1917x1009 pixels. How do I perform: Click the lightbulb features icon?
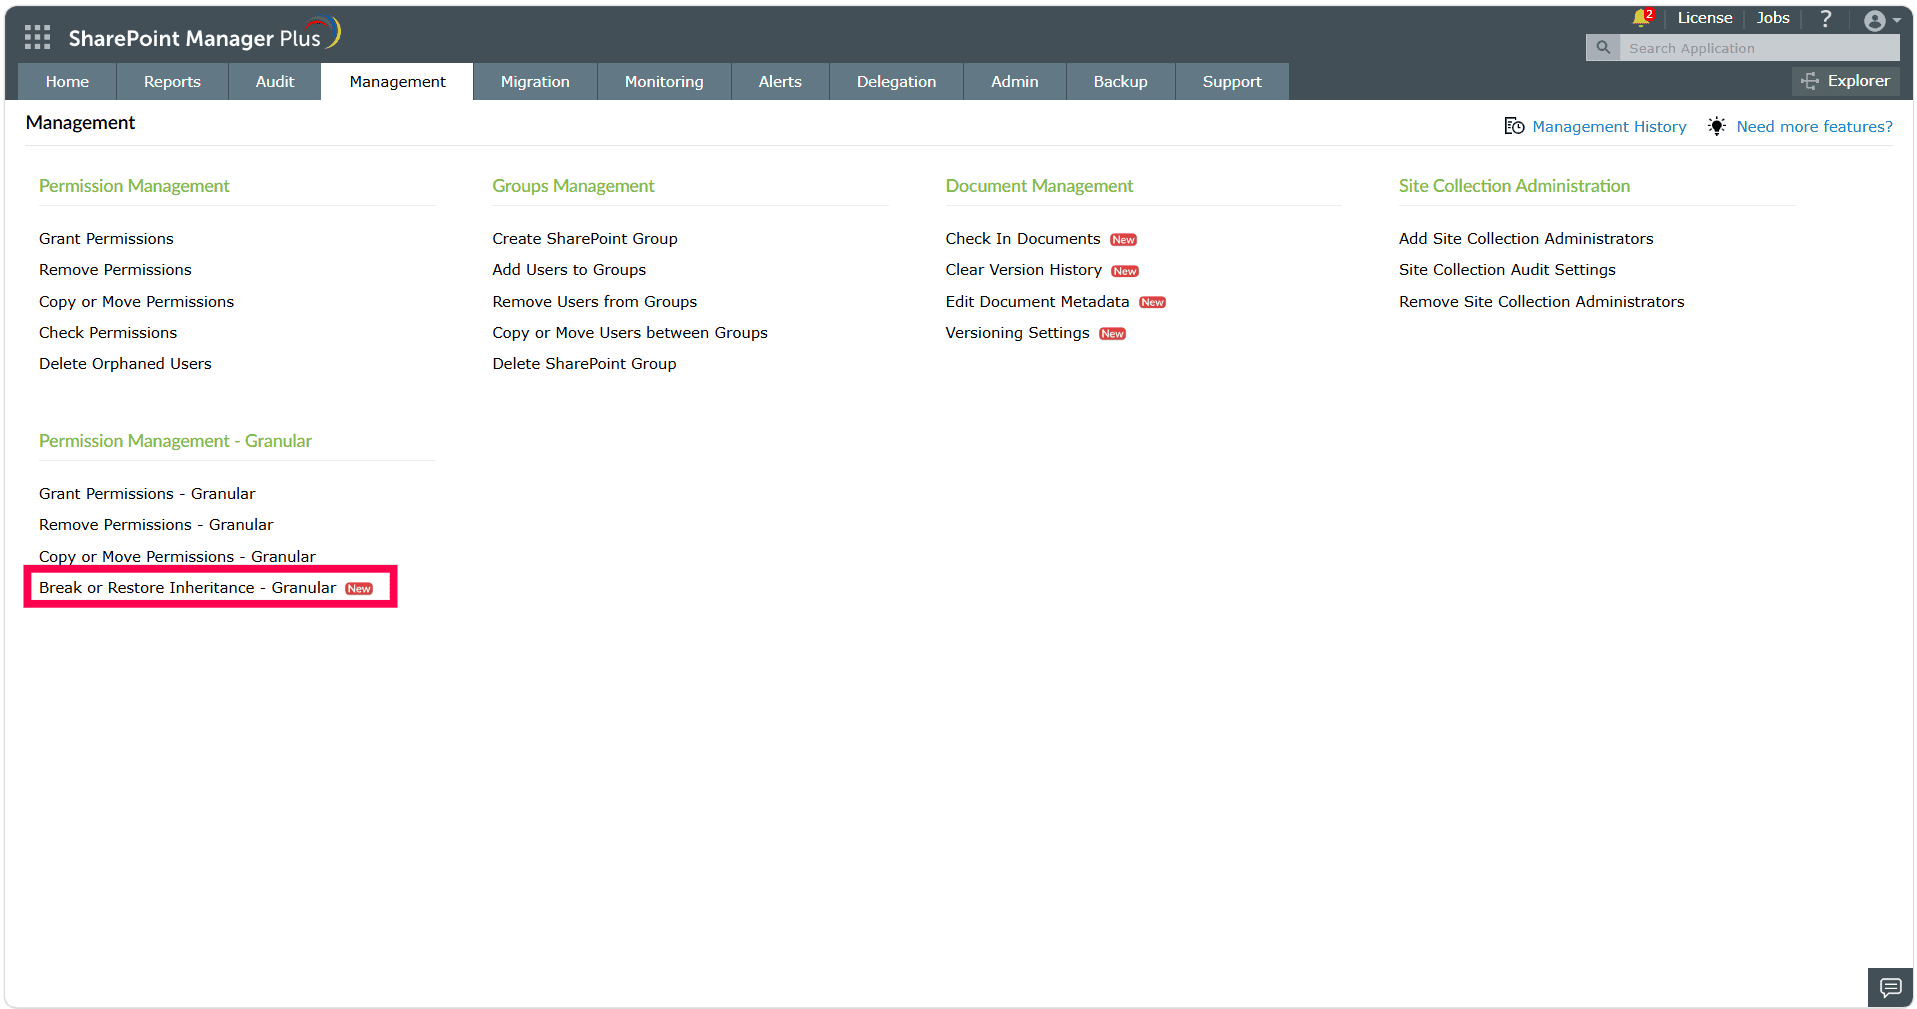coord(1716,126)
